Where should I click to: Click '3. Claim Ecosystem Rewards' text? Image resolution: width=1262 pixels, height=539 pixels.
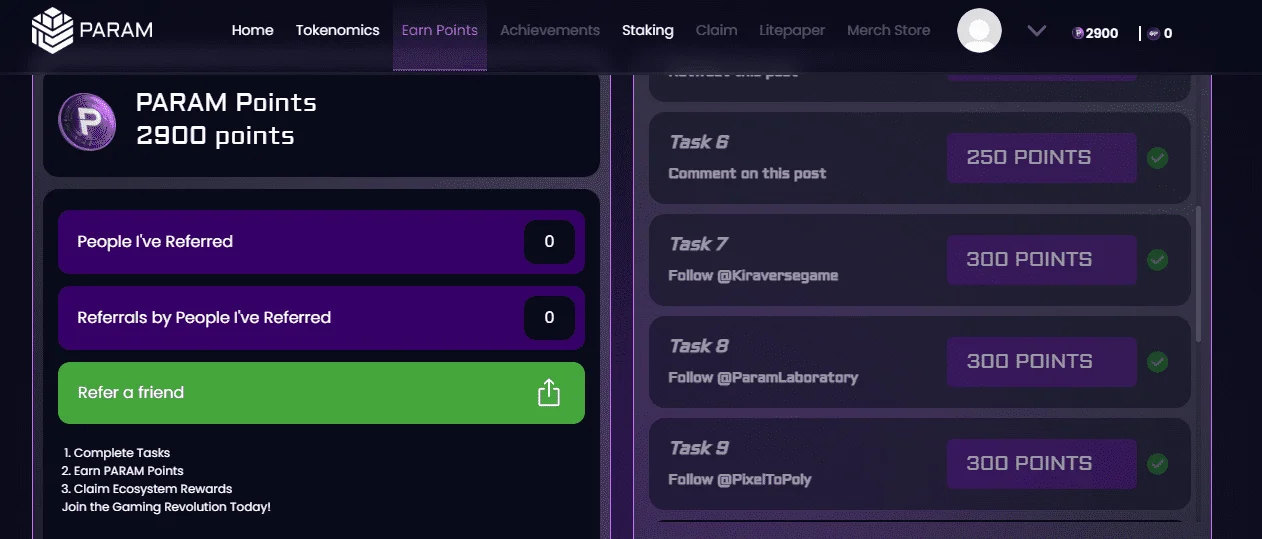(146, 489)
